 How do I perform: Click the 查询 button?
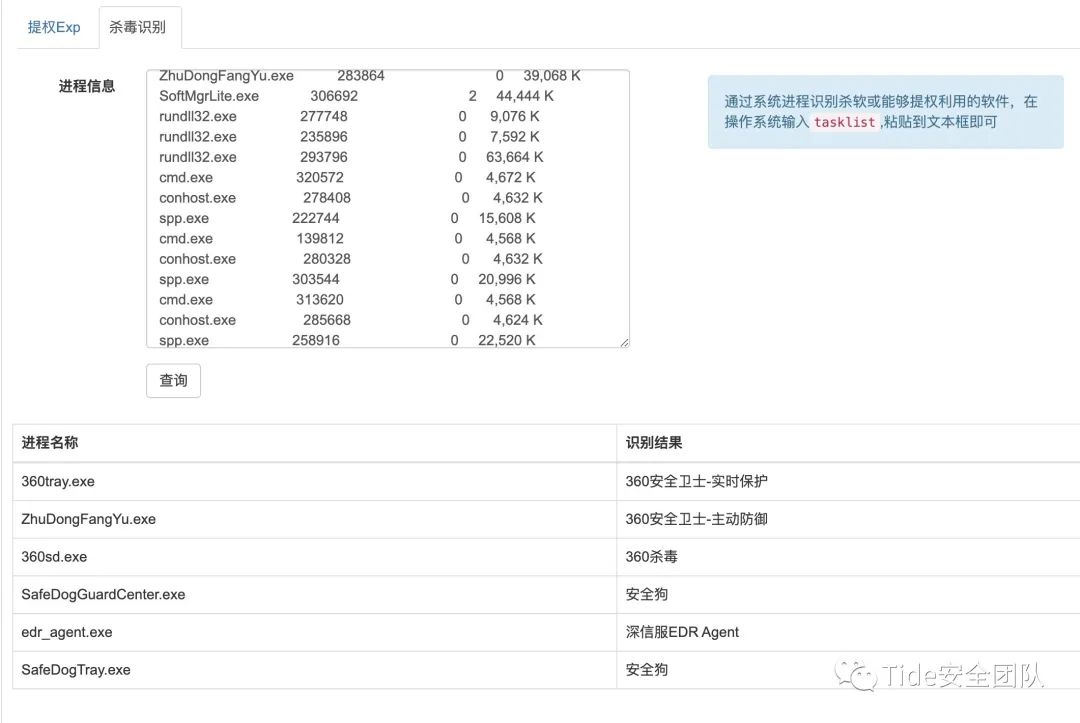point(174,381)
